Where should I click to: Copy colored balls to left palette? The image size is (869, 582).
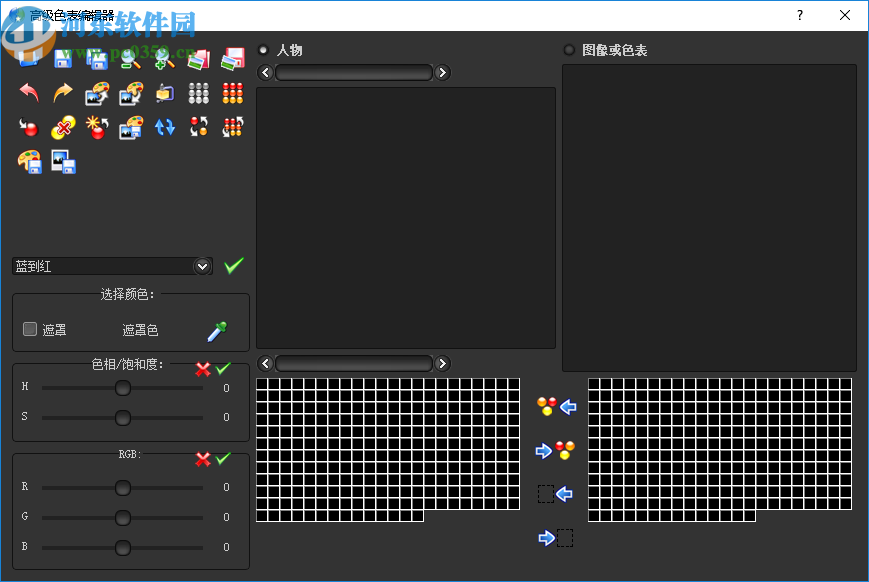(x=557, y=406)
